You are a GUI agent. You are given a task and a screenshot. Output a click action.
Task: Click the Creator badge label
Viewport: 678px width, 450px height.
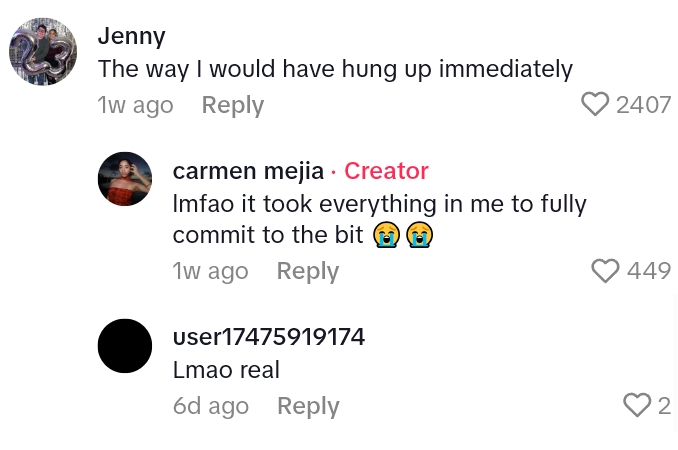[386, 171]
